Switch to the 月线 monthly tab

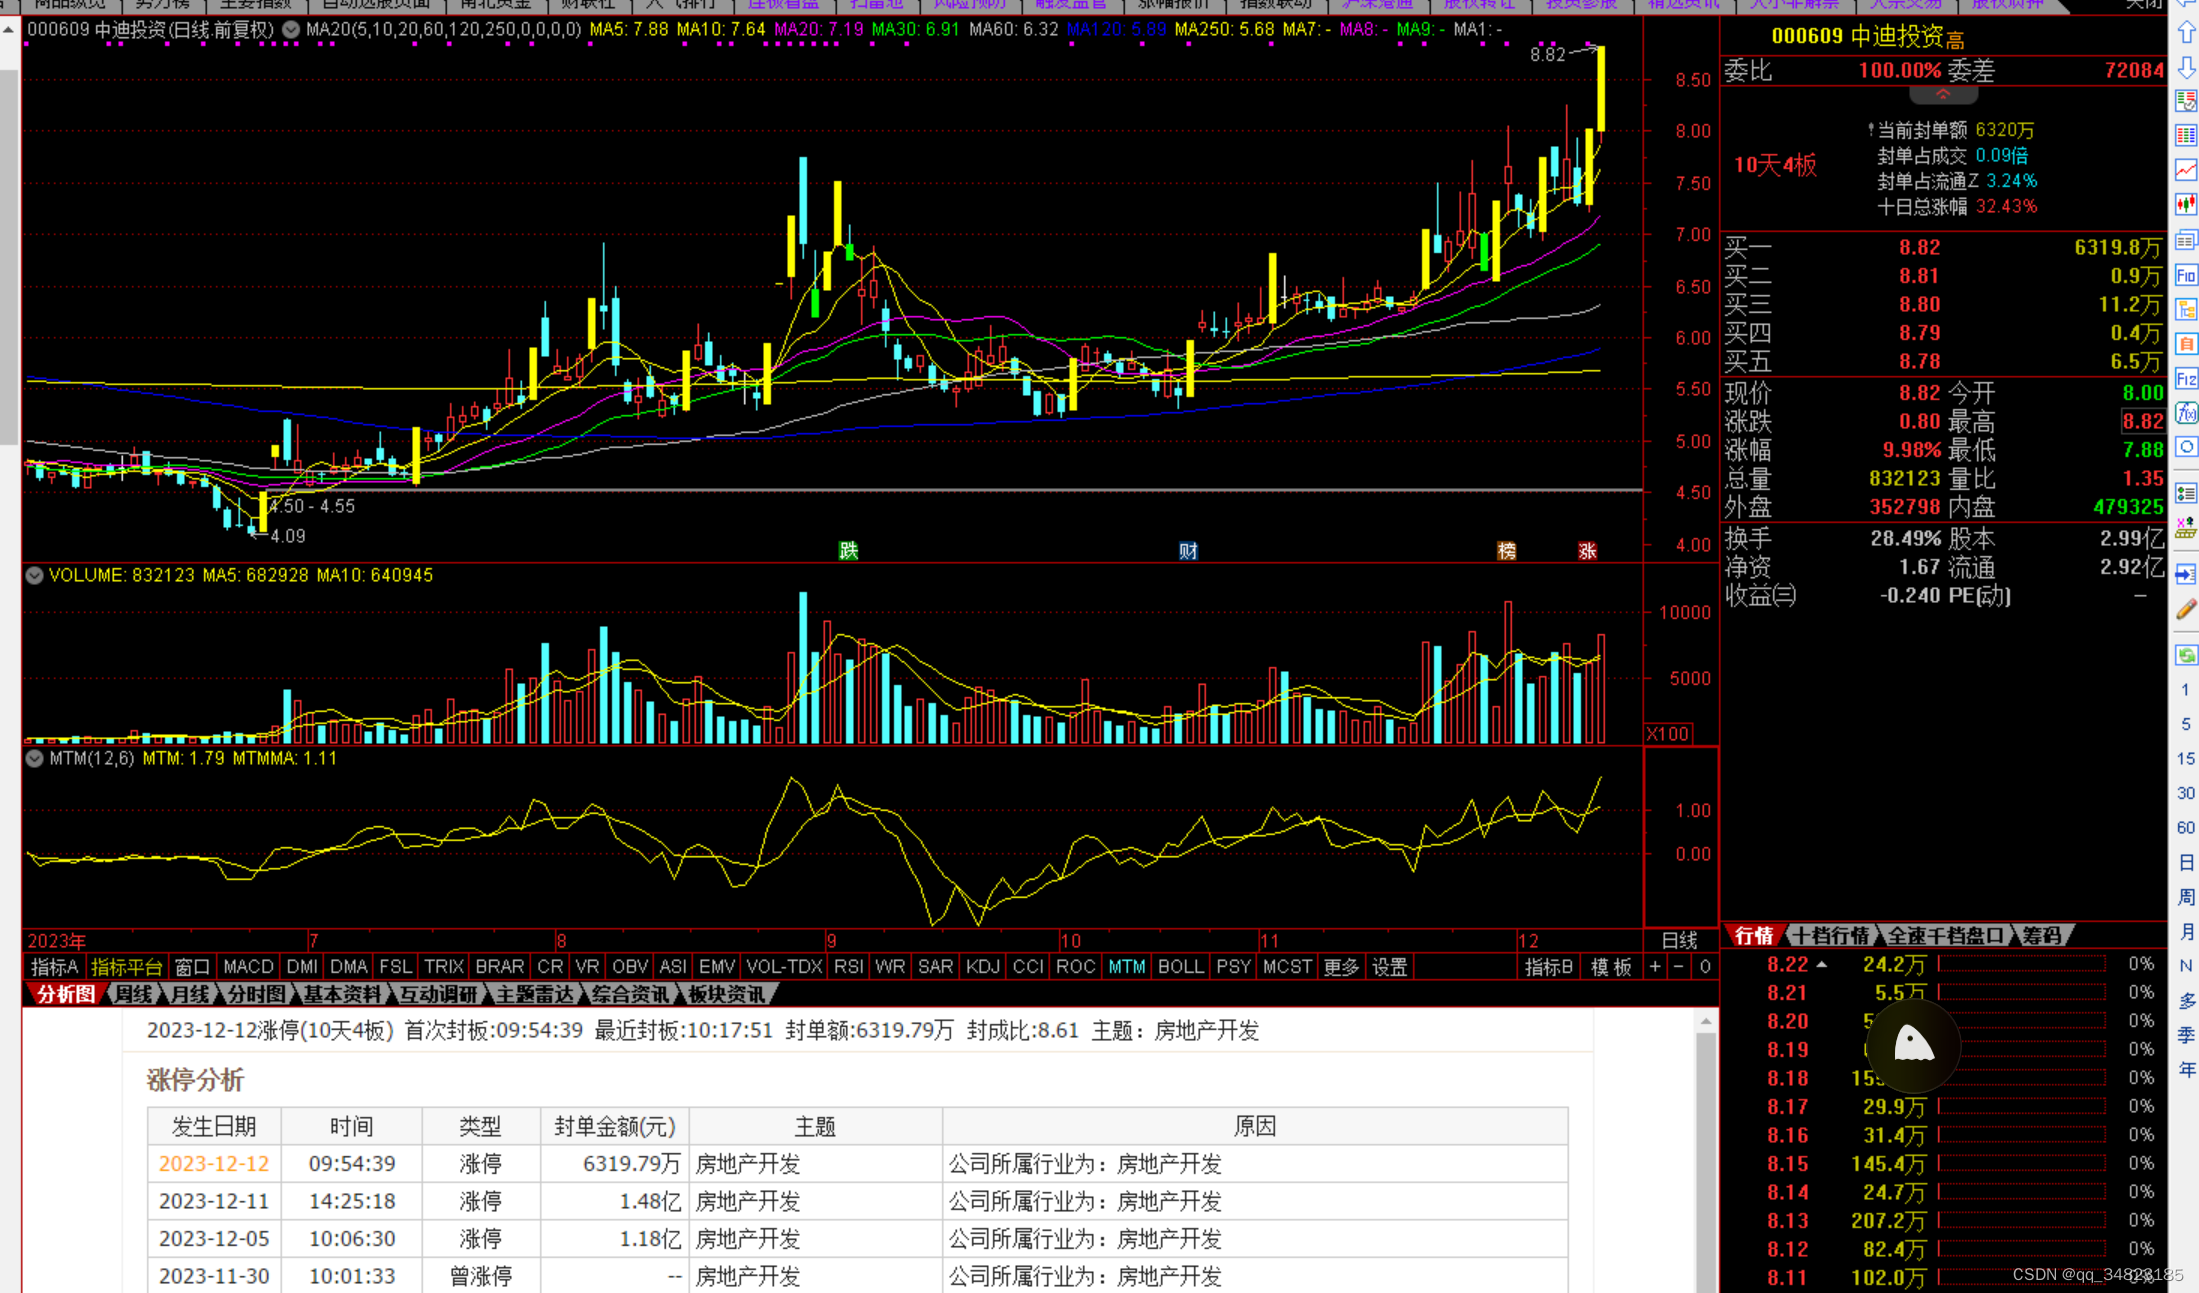[x=189, y=994]
